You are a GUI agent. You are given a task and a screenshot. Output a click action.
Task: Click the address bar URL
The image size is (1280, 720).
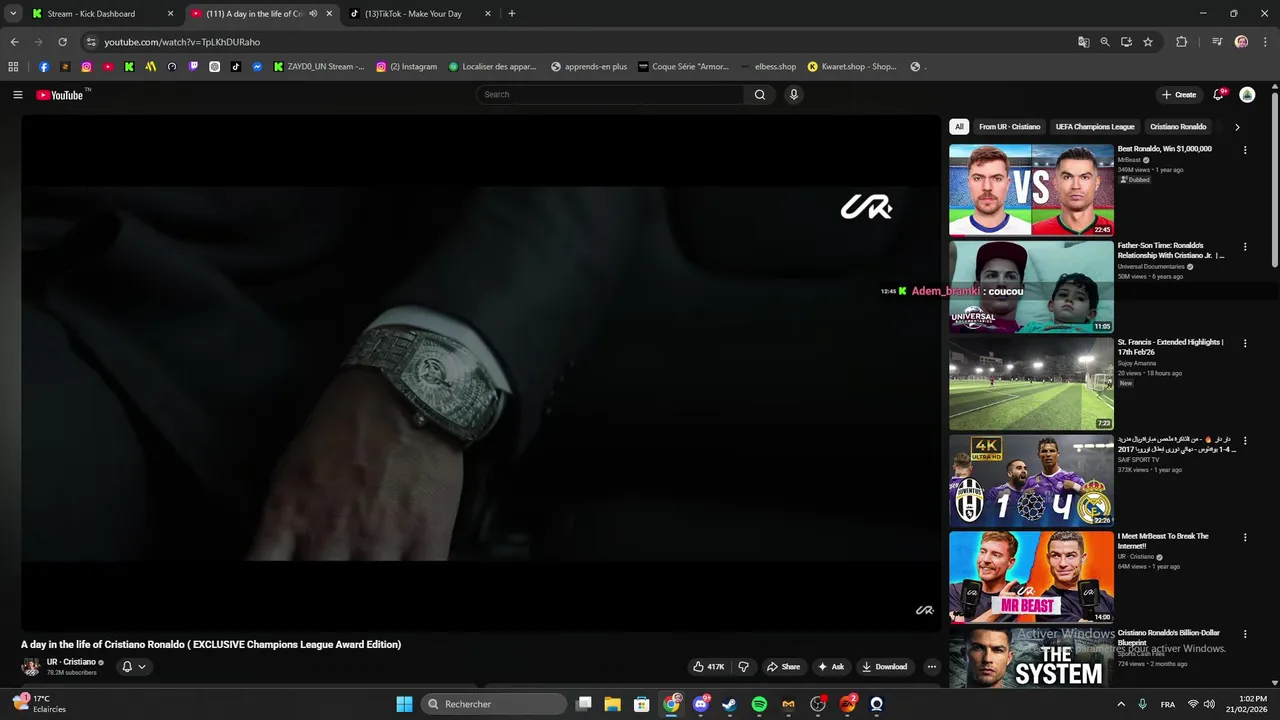182,42
